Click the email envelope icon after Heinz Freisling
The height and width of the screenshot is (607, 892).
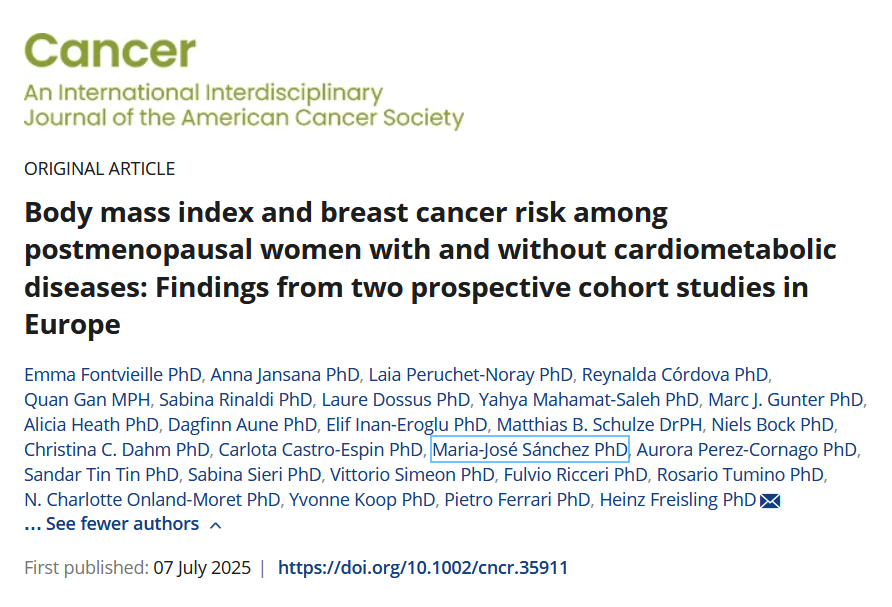point(770,500)
